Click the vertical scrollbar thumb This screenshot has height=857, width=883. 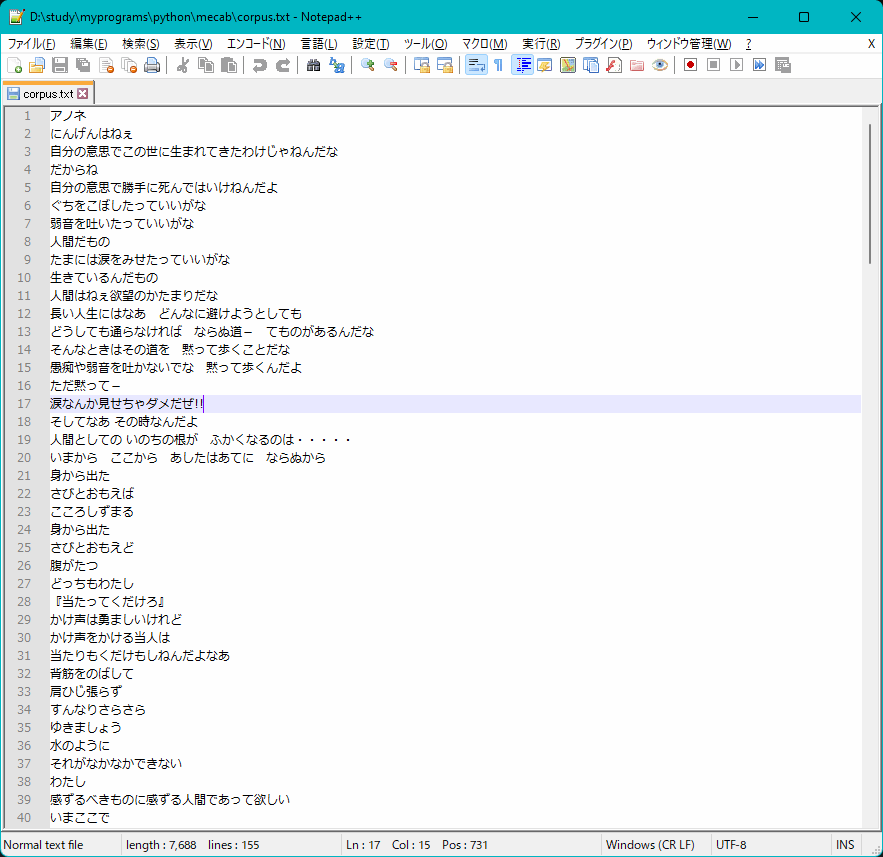pos(869,194)
